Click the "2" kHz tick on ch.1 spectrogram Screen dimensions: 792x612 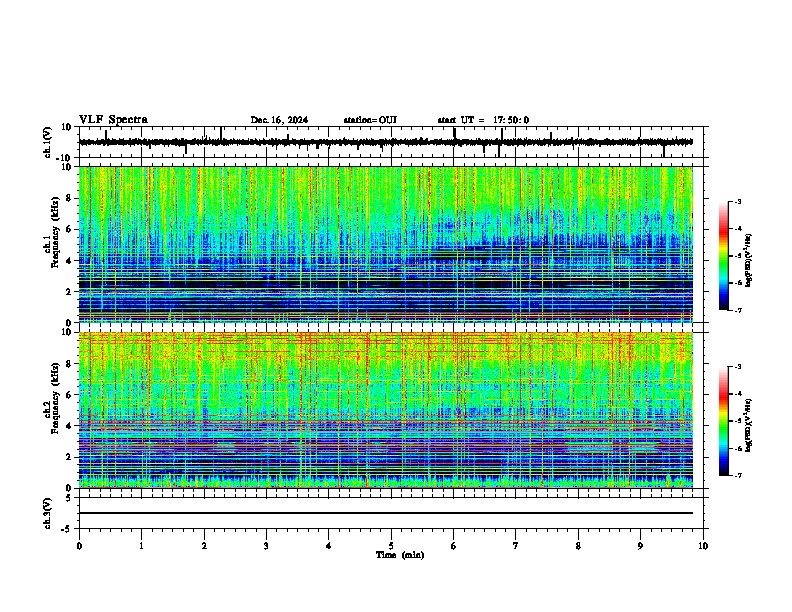pyautogui.click(x=69, y=291)
